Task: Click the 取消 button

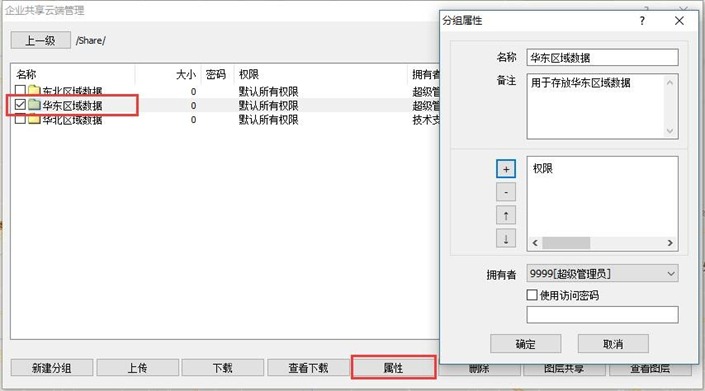Action: pos(613,344)
